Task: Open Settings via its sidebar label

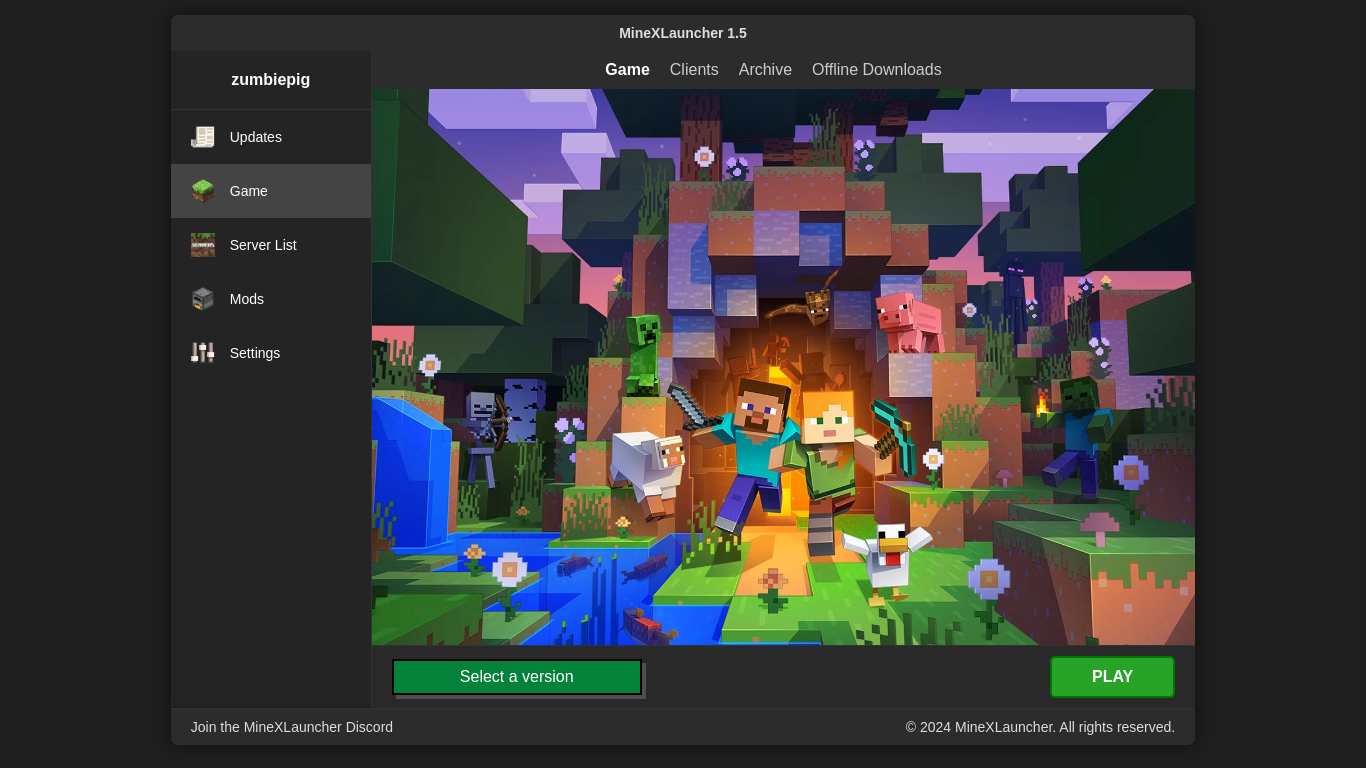Action: pyautogui.click(x=255, y=353)
